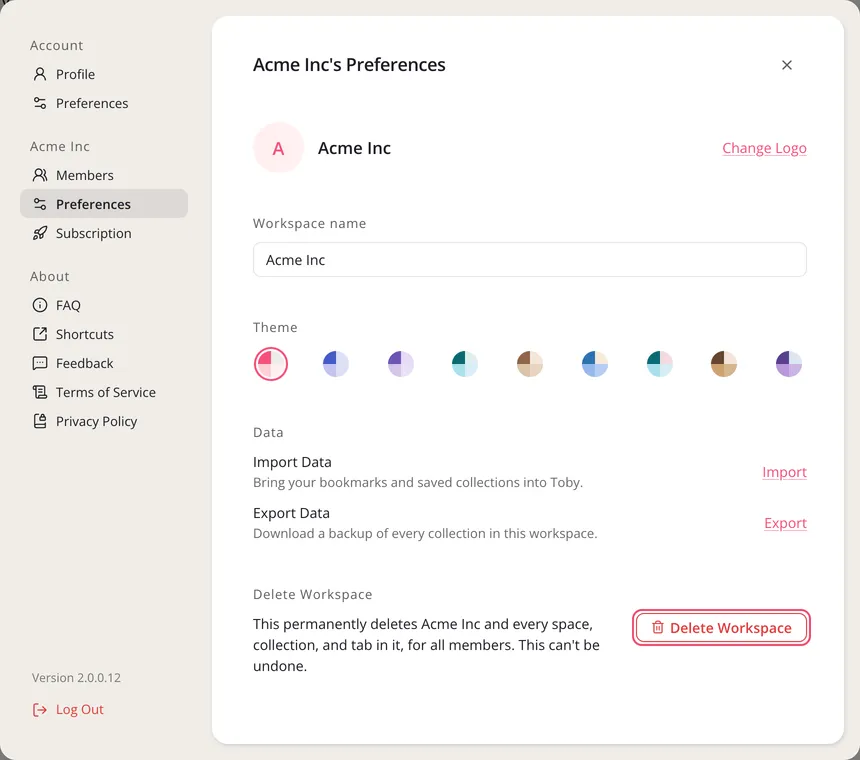The height and width of the screenshot is (760, 860).
Task: Open Feedback form
Action: coord(104,363)
